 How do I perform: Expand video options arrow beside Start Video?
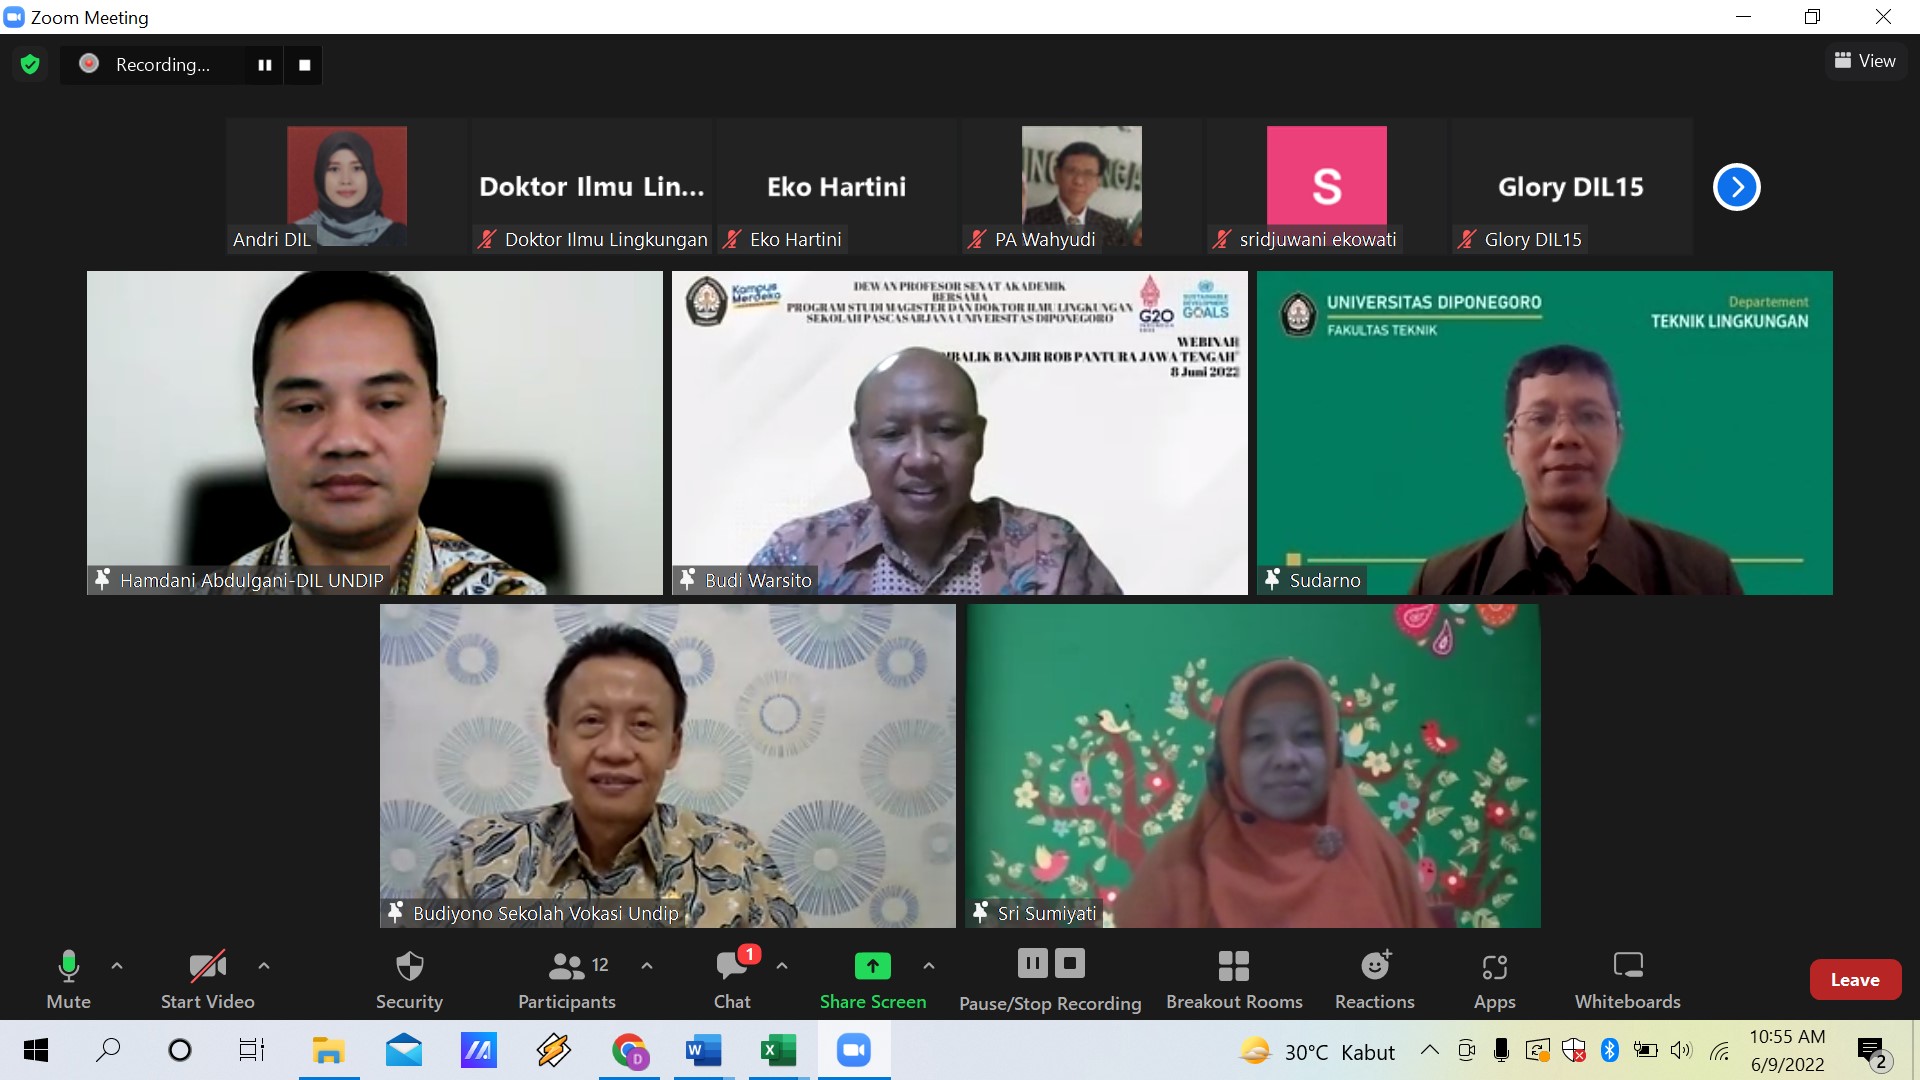pyautogui.click(x=264, y=966)
